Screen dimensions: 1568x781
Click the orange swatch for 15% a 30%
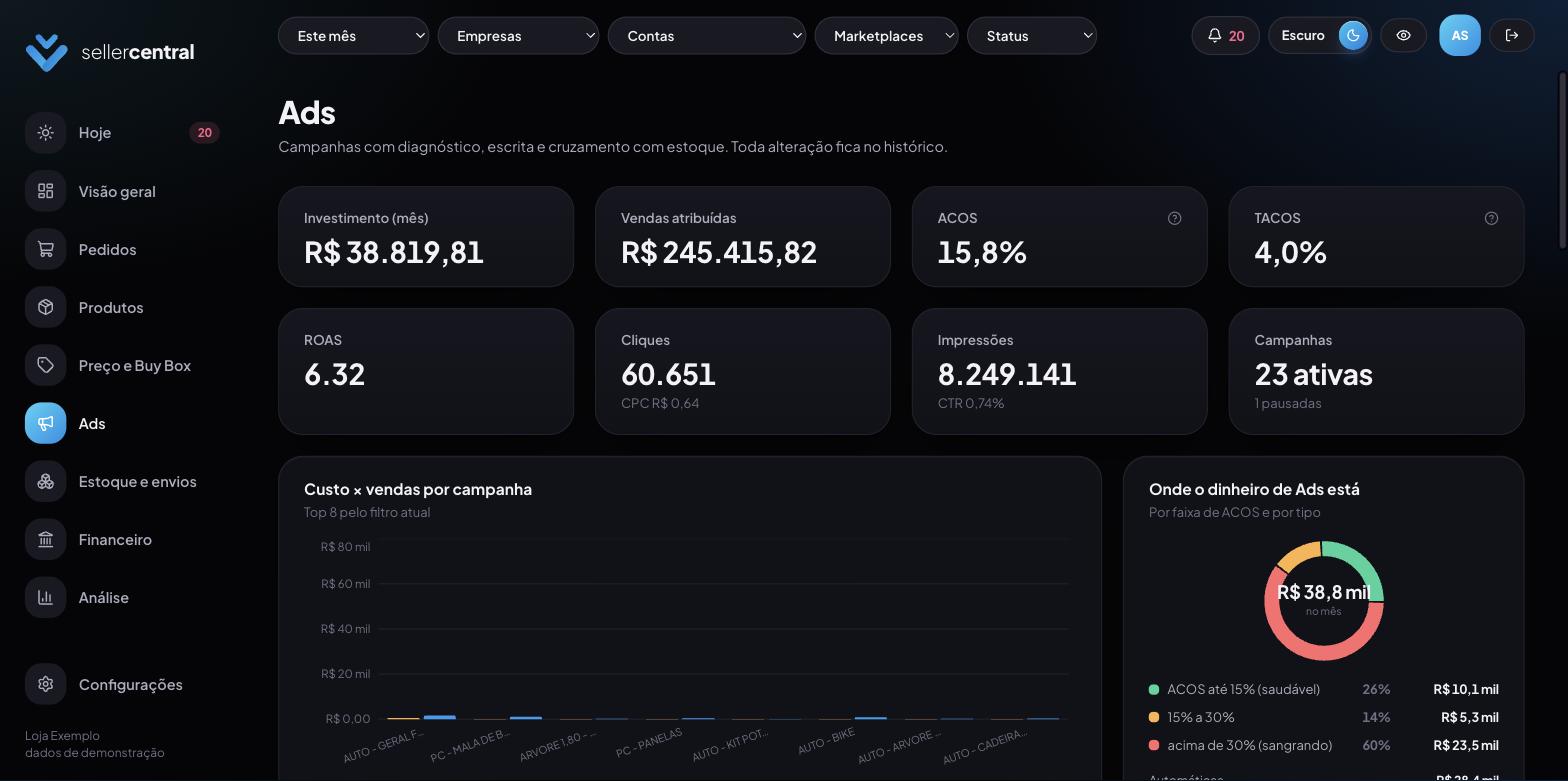(x=1154, y=717)
